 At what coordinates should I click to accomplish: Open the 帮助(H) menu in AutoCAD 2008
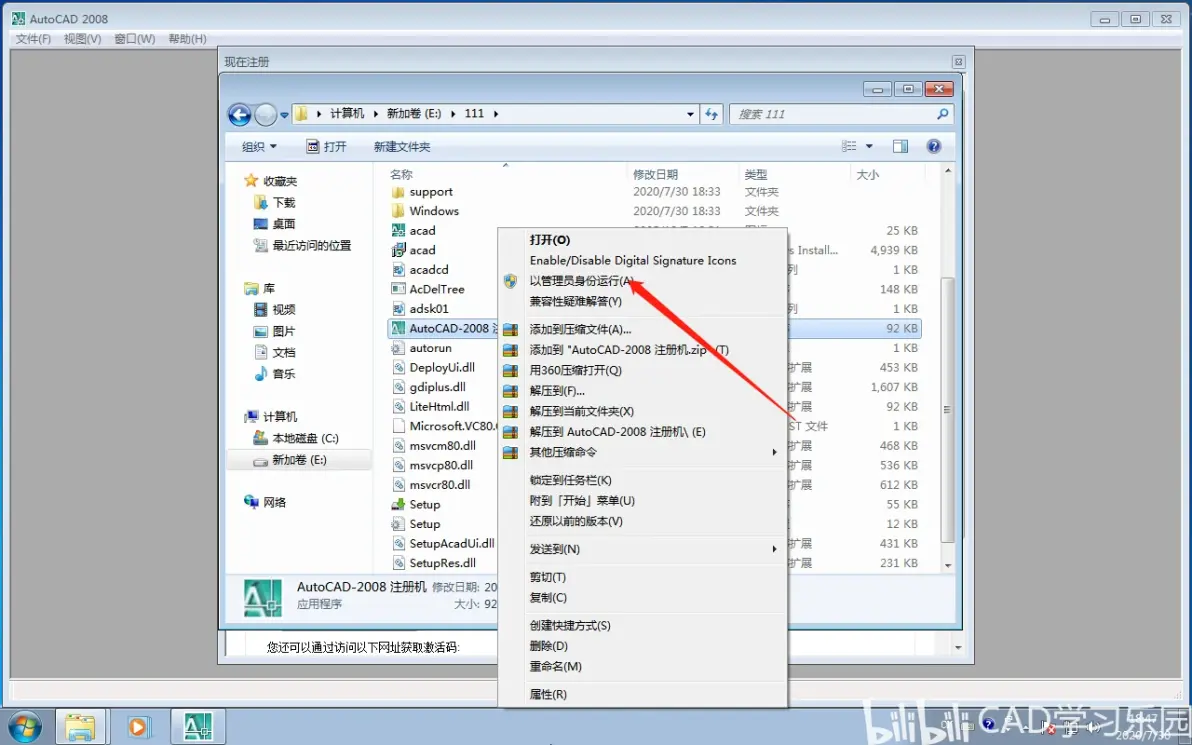click(x=187, y=39)
